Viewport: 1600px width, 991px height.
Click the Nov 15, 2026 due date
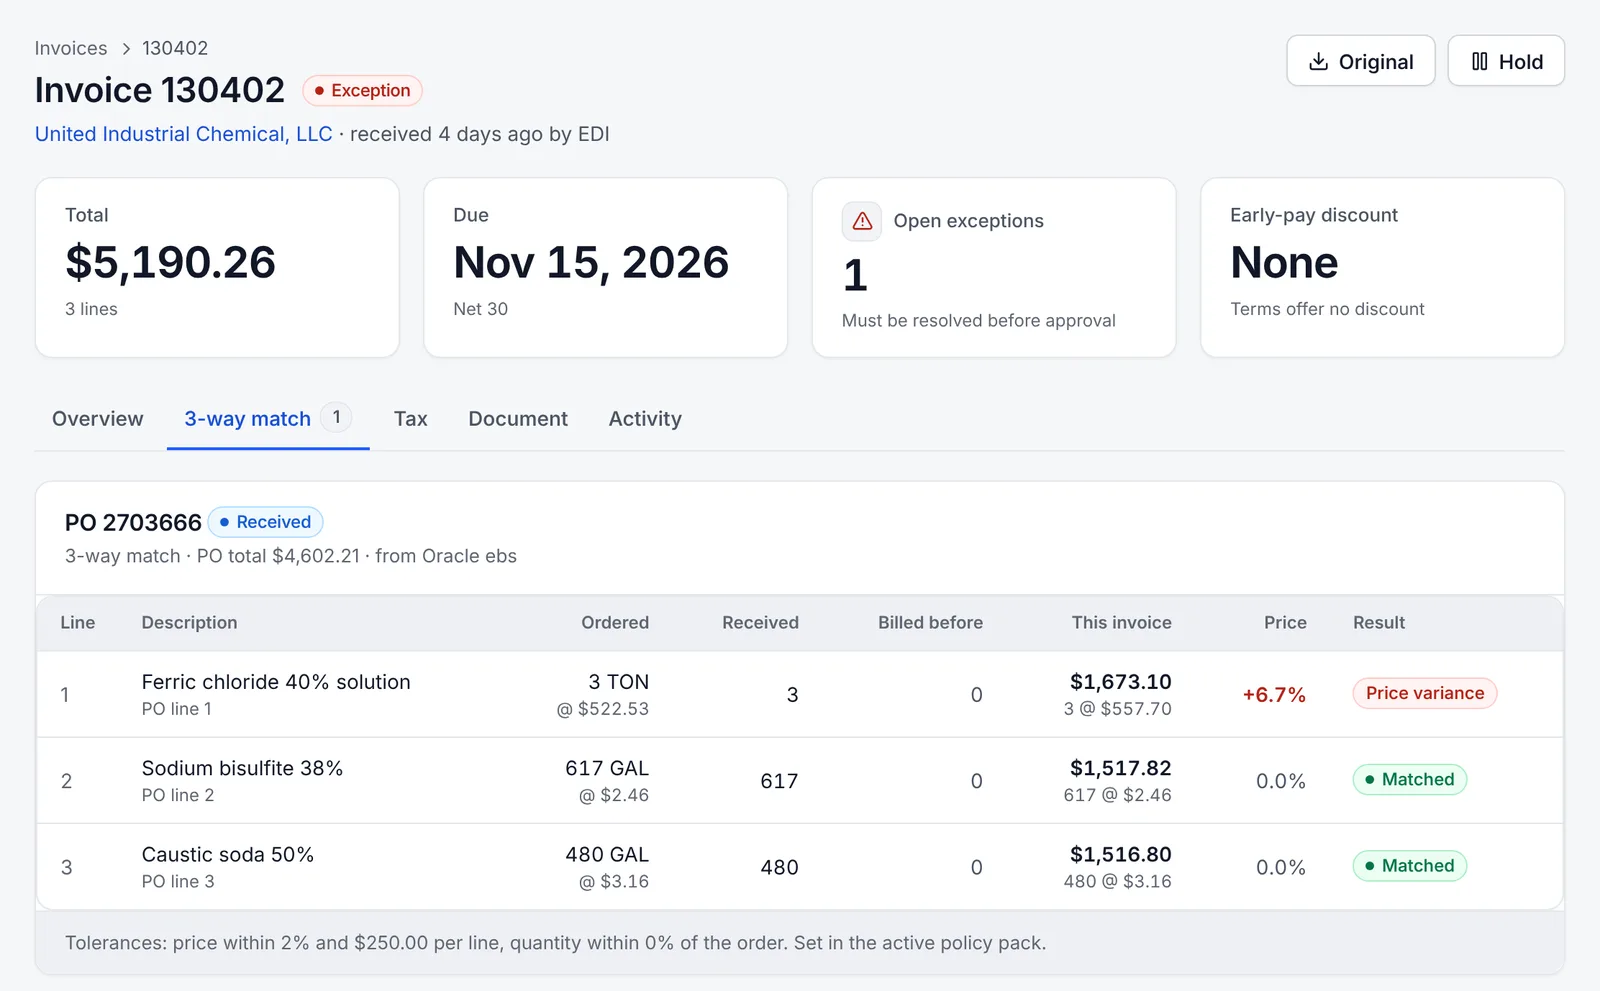pyautogui.click(x=591, y=263)
